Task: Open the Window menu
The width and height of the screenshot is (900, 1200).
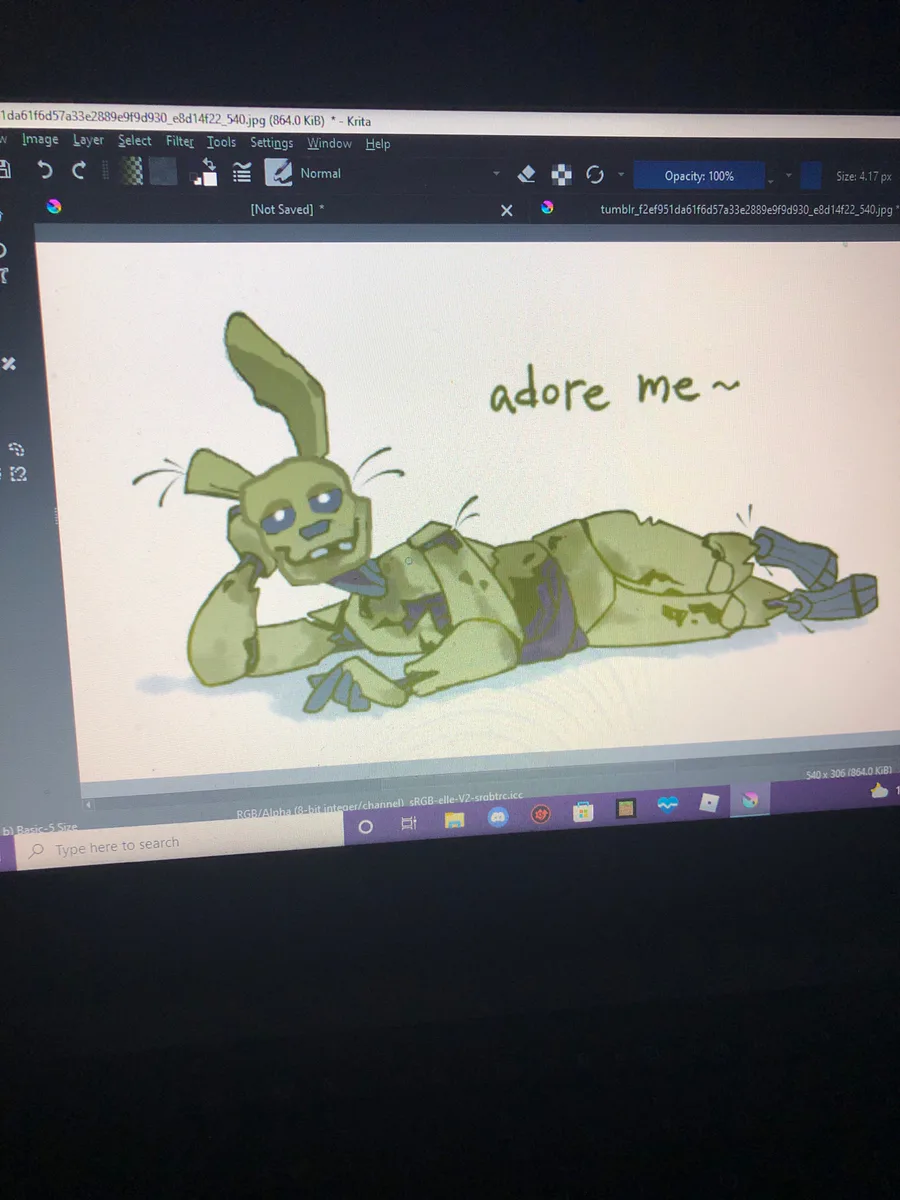Action: (329, 144)
